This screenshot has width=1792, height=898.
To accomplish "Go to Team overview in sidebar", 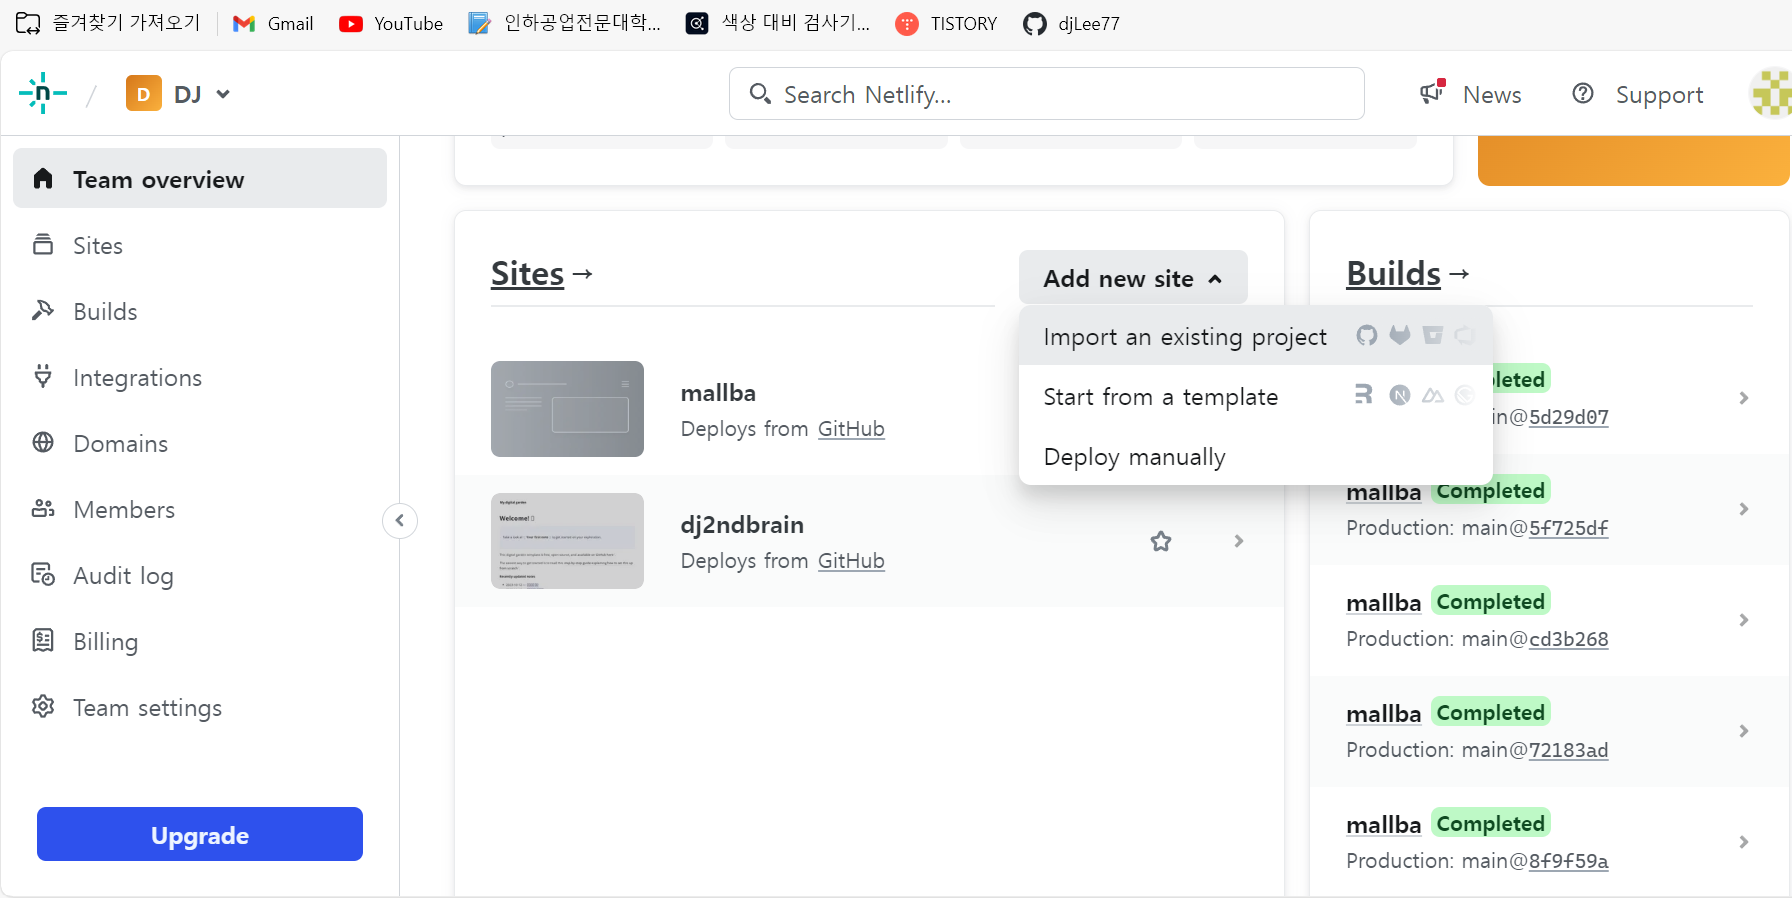I will click(x=200, y=179).
